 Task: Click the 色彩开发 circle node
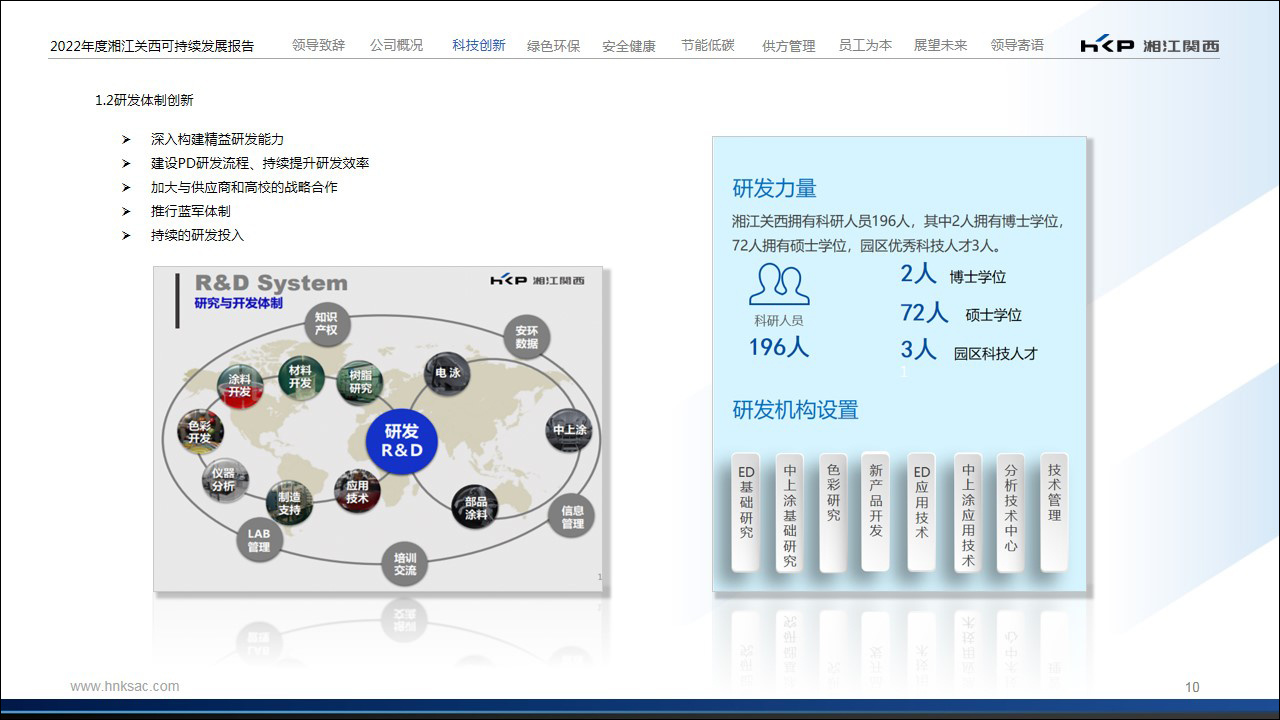click(200, 432)
